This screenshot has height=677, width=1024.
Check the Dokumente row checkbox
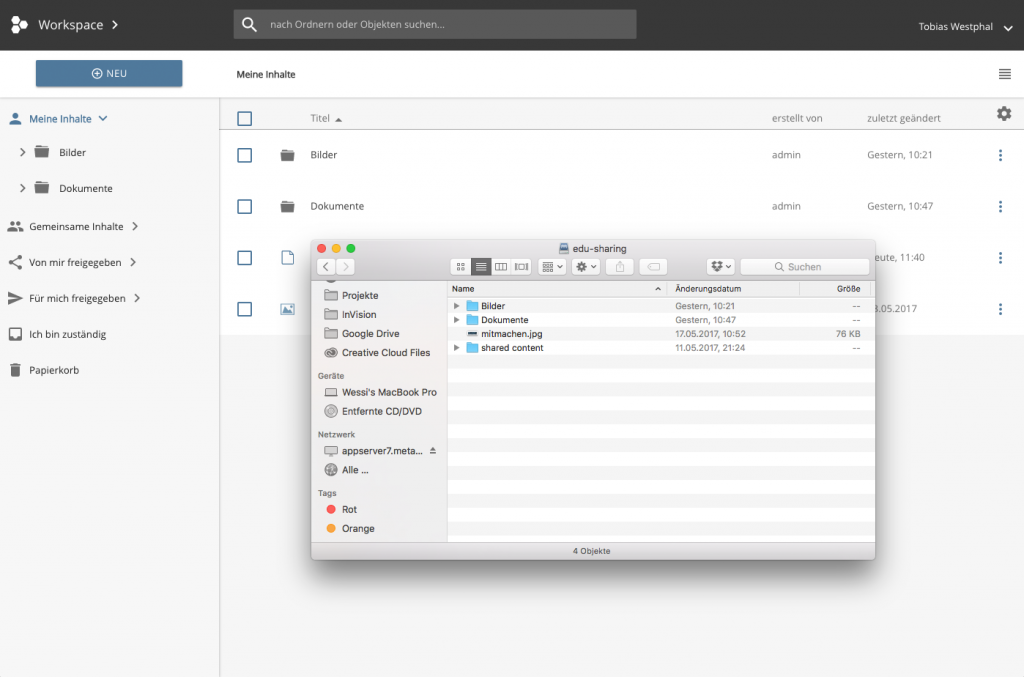244,206
